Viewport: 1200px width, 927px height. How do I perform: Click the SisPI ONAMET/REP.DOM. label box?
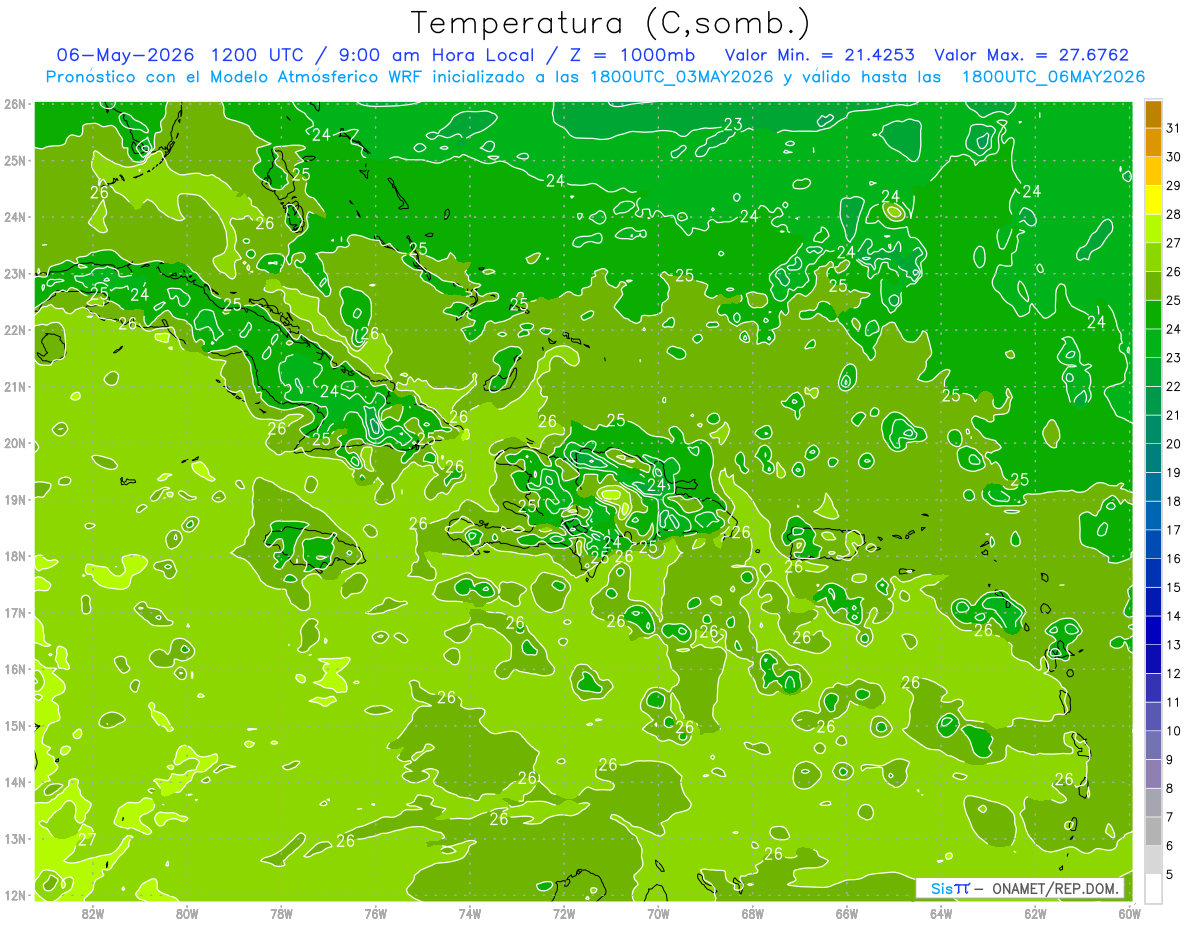point(1020,888)
